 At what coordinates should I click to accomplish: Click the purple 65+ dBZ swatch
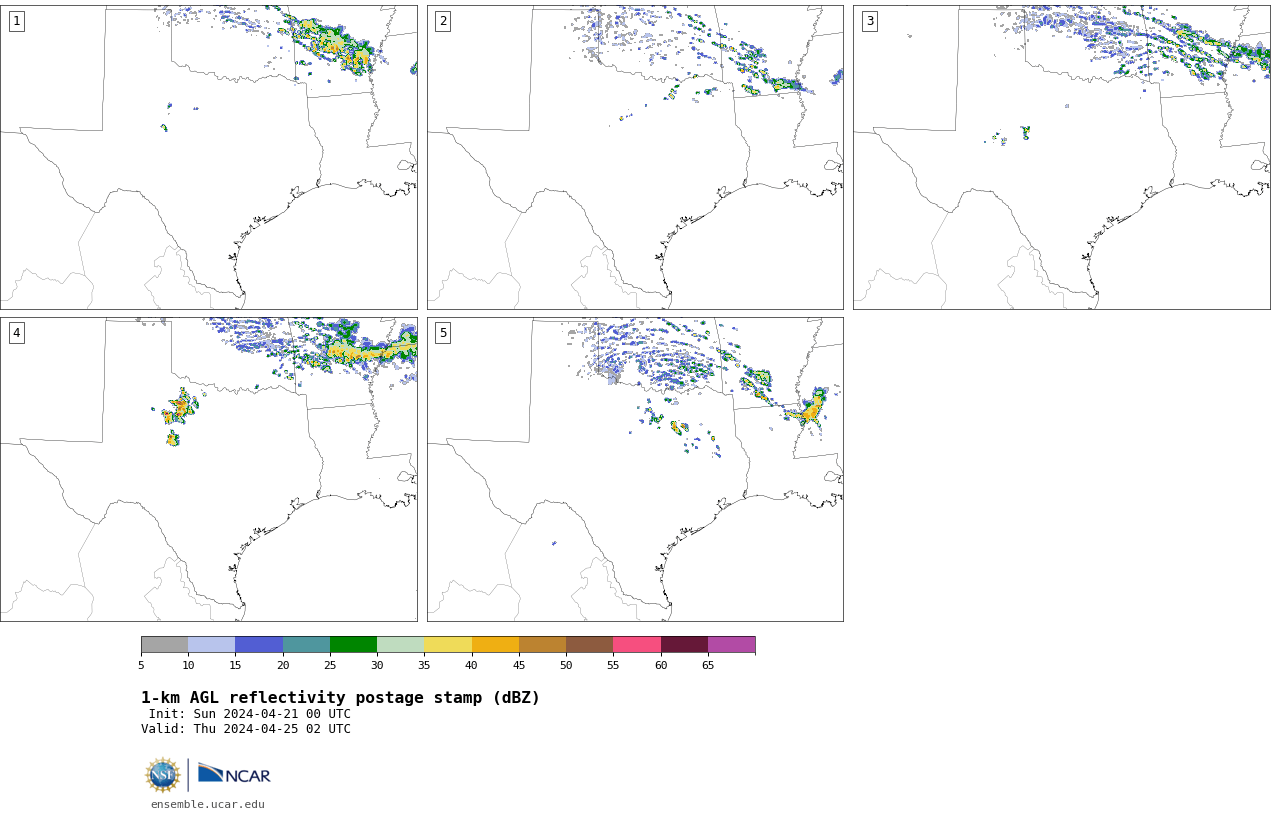(731, 645)
